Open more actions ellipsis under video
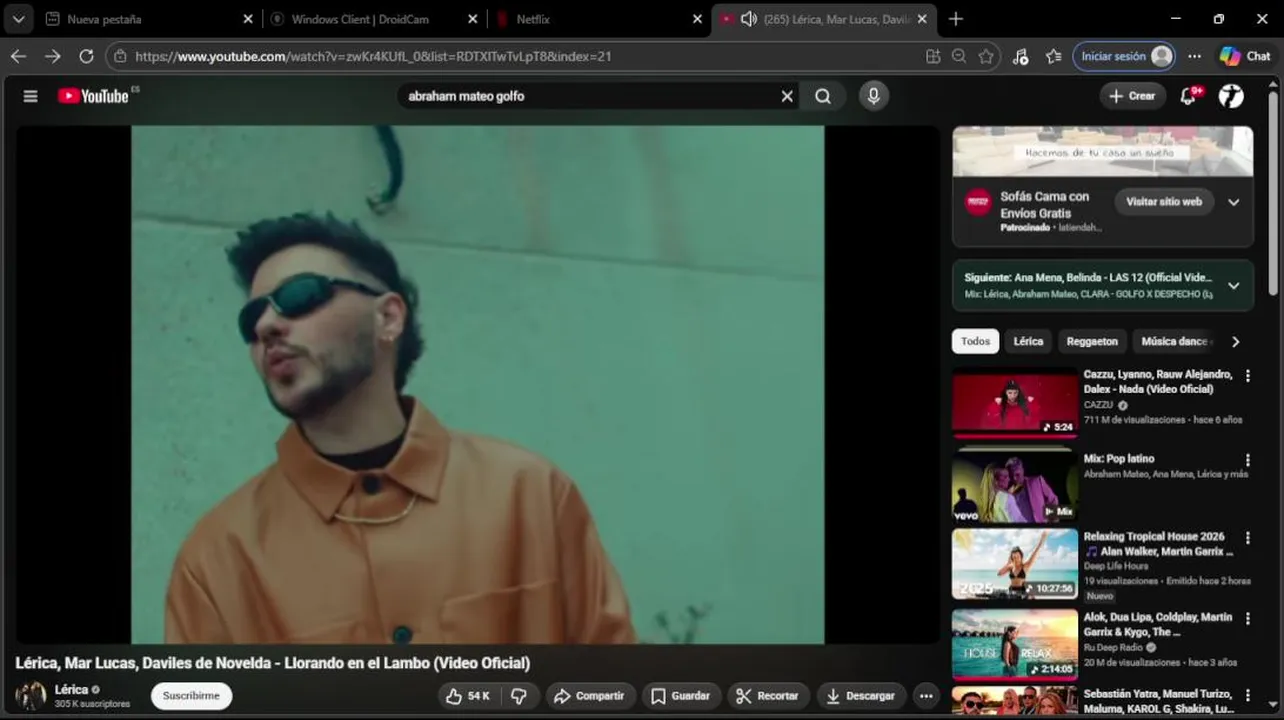The height and width of the screenshot is (720, 1284). pos(926,696)
